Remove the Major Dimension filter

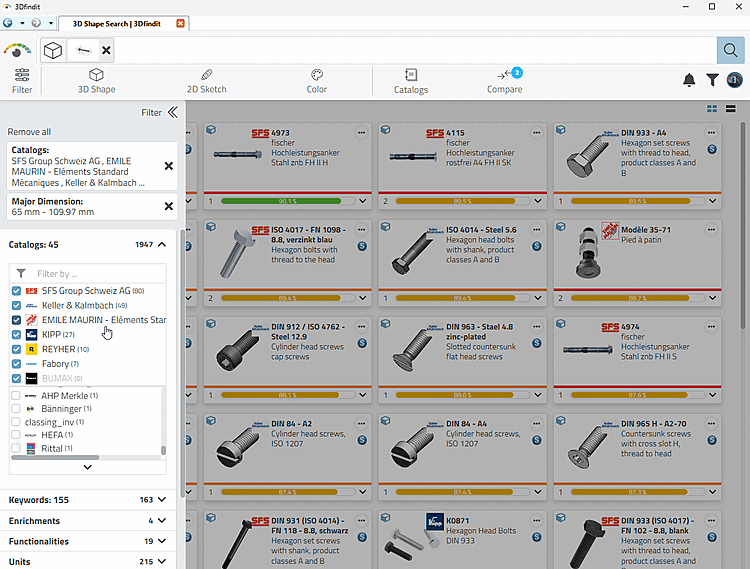[x=169, y=206]
